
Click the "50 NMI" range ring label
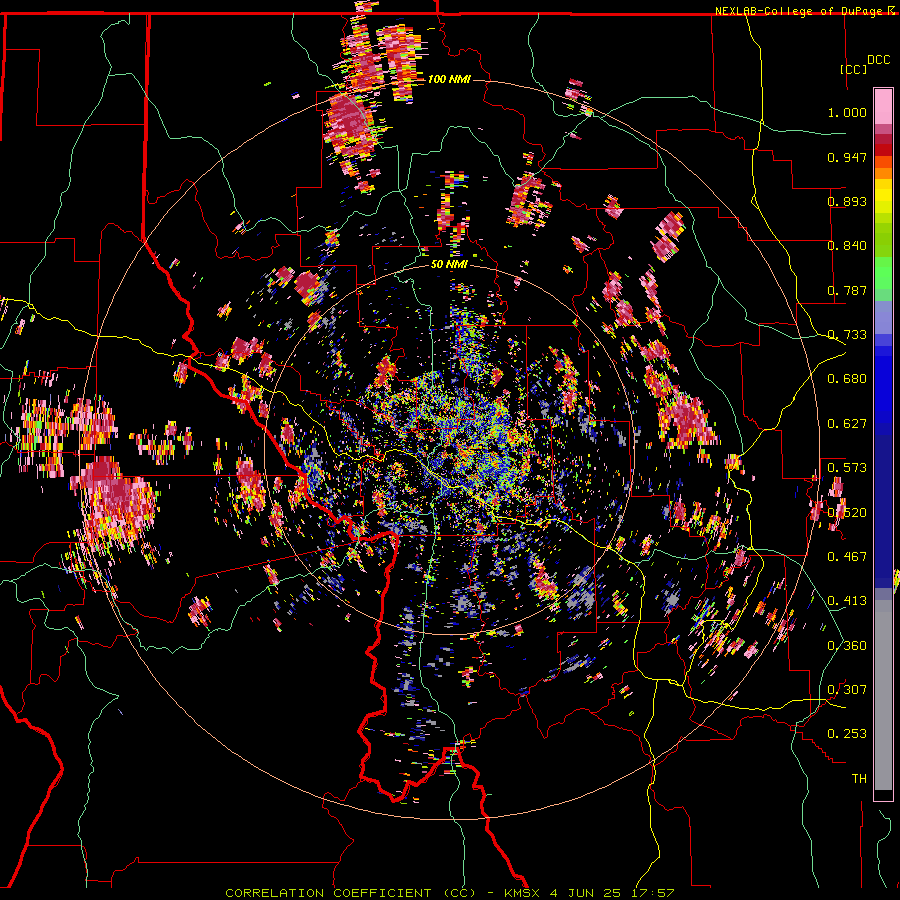pos(449,264)
